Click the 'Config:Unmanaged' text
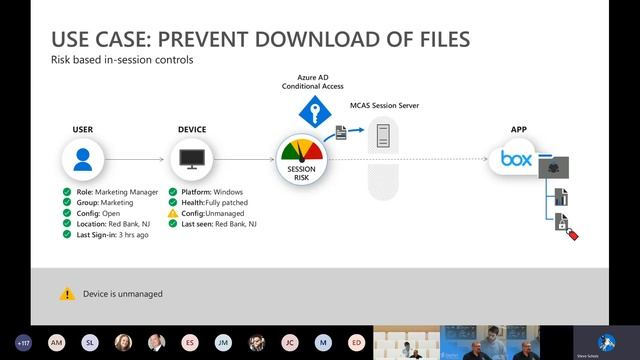Screen dimensions: 640x360 [213, 213]
